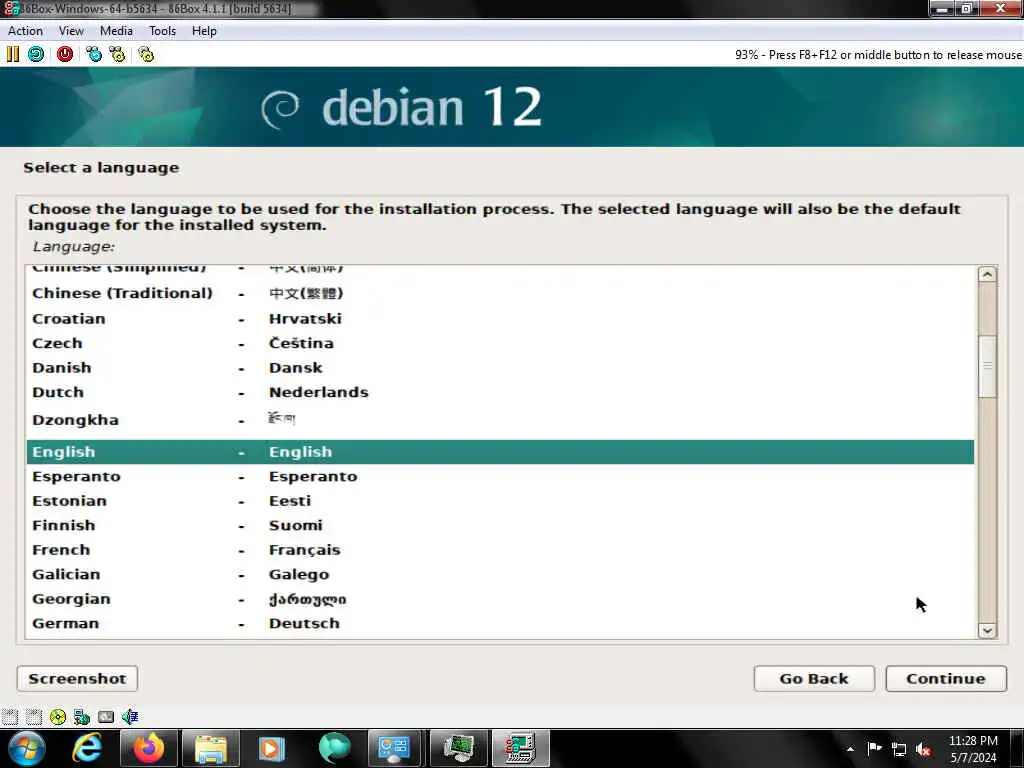
Task: Select Croatian - Hrvatski language
Action: (x=500, y=319)
